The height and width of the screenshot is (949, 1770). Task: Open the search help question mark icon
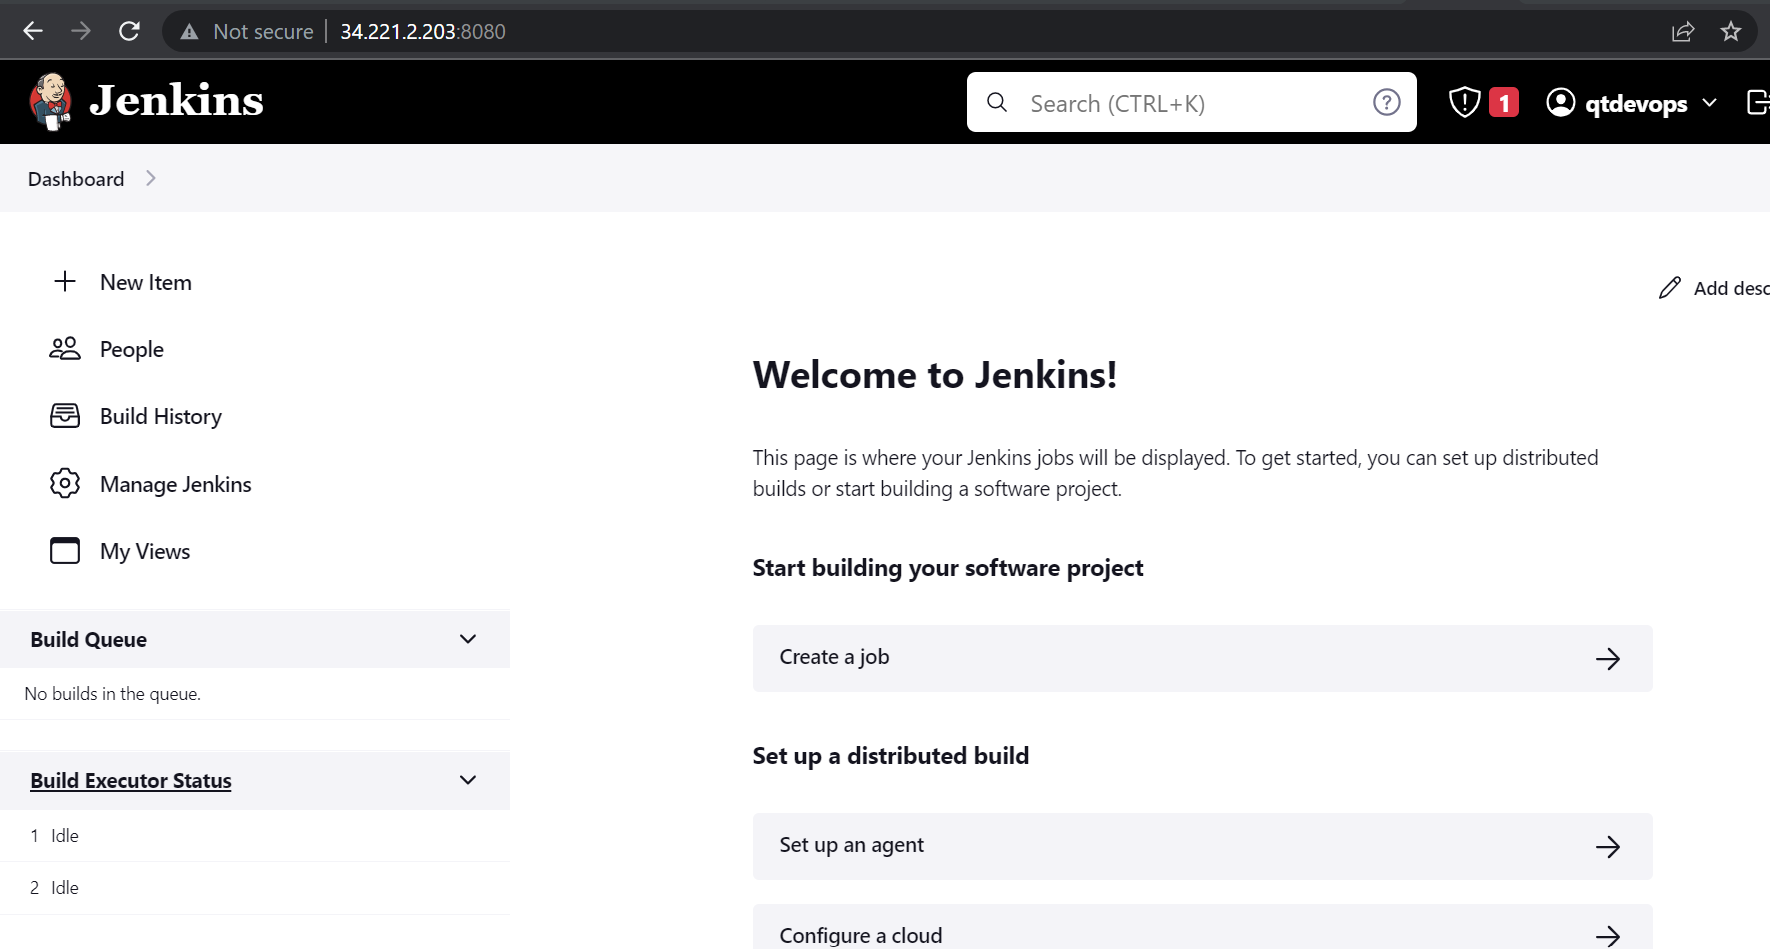pyautogui.click(x=1387, y=102)
